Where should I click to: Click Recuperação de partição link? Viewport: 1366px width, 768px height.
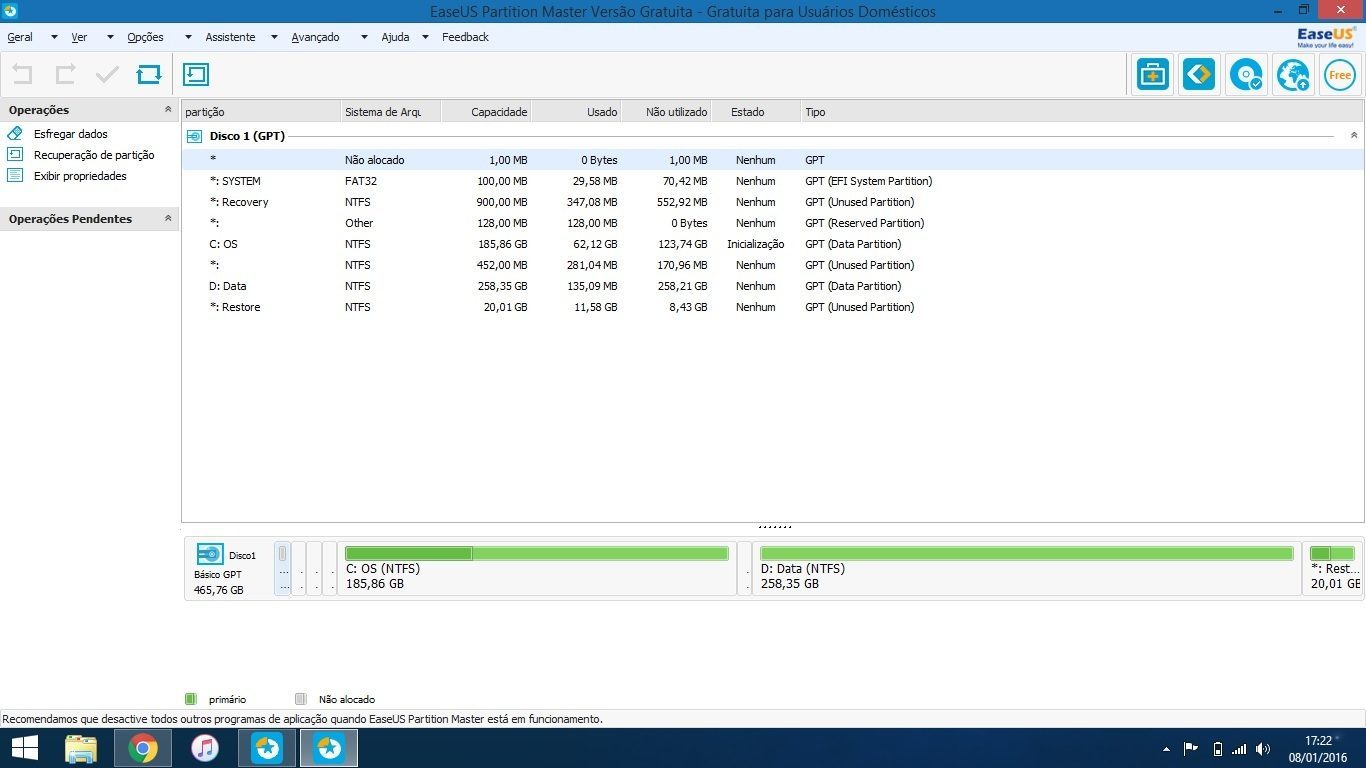click(x=94, y=155)
